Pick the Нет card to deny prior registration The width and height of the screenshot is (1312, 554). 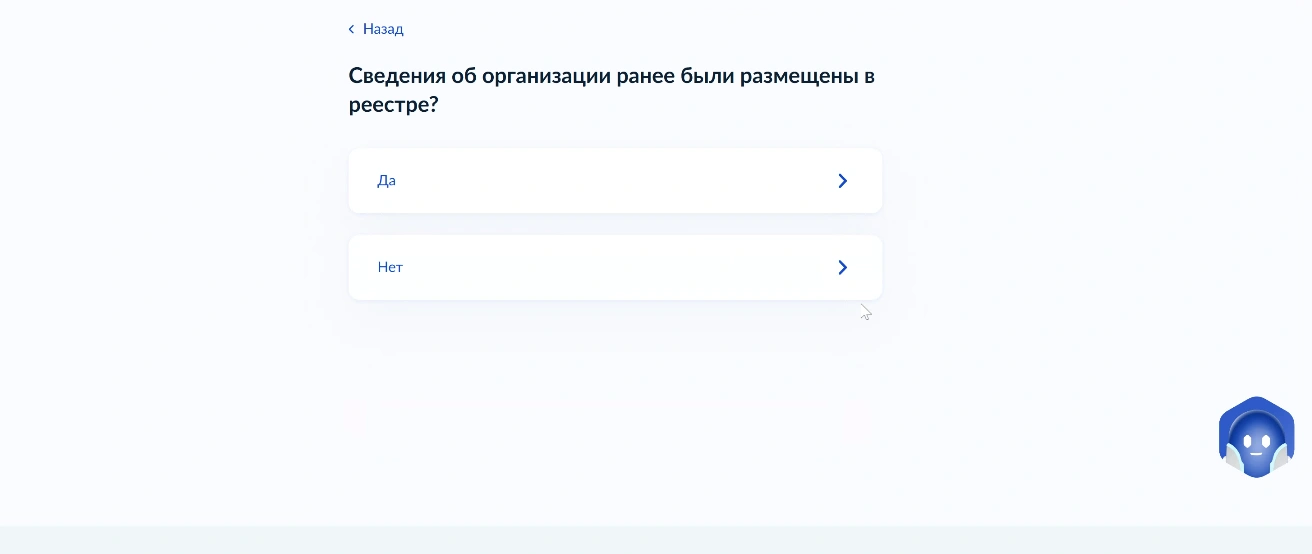click(x=614, y=267)
